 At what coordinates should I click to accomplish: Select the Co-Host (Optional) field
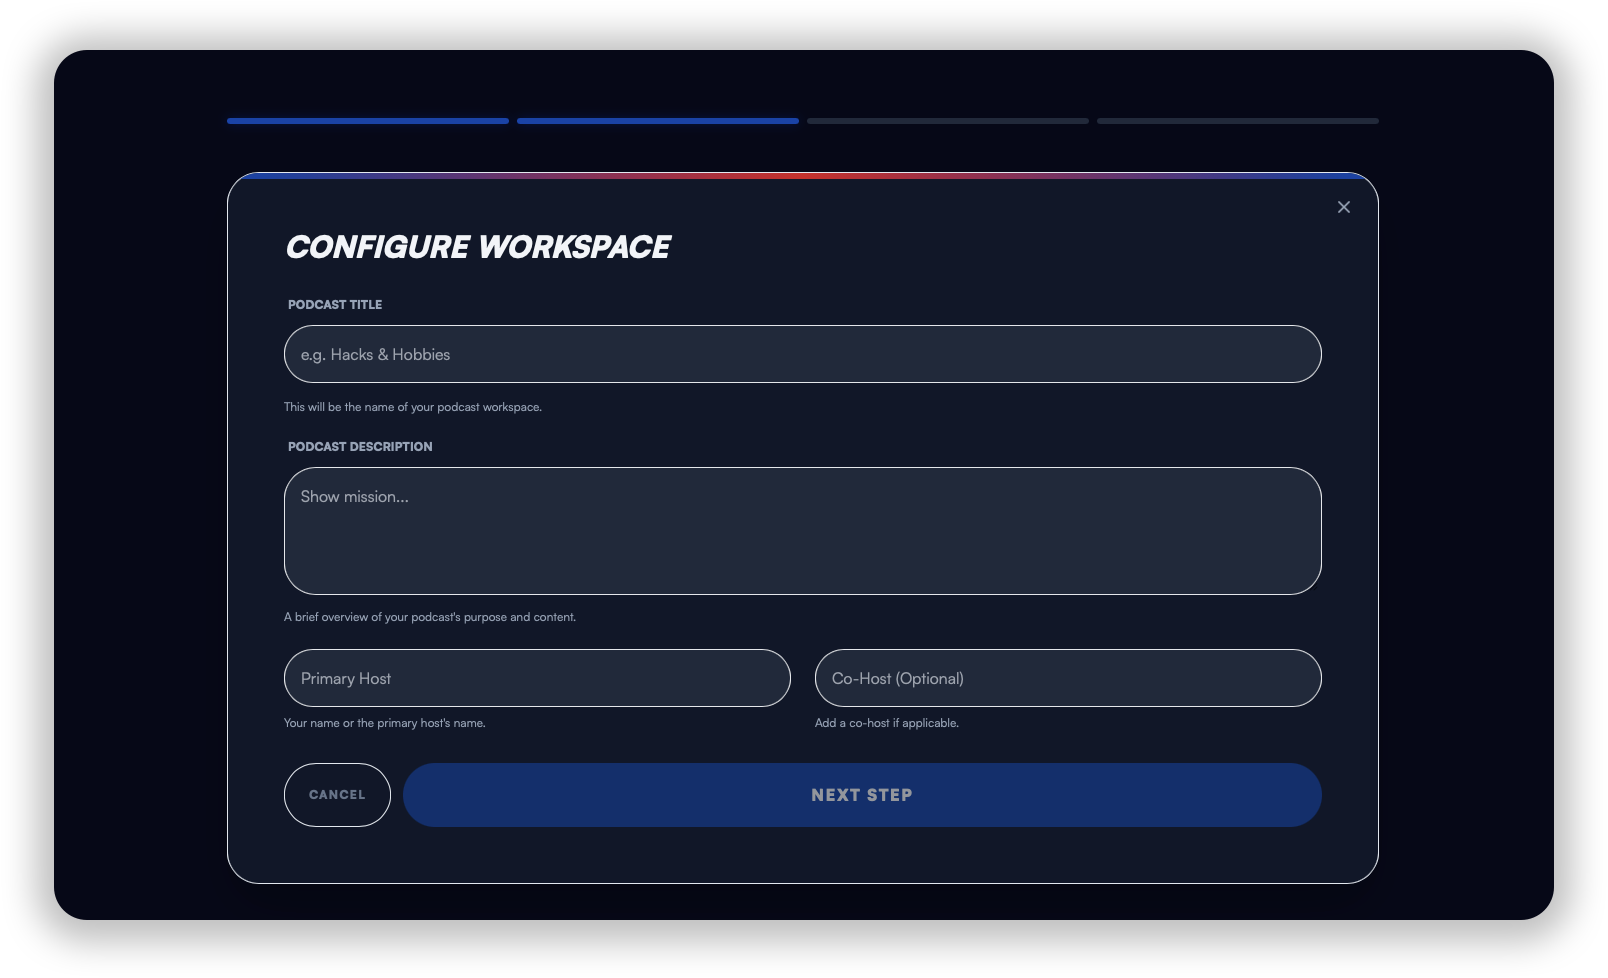1067,678
